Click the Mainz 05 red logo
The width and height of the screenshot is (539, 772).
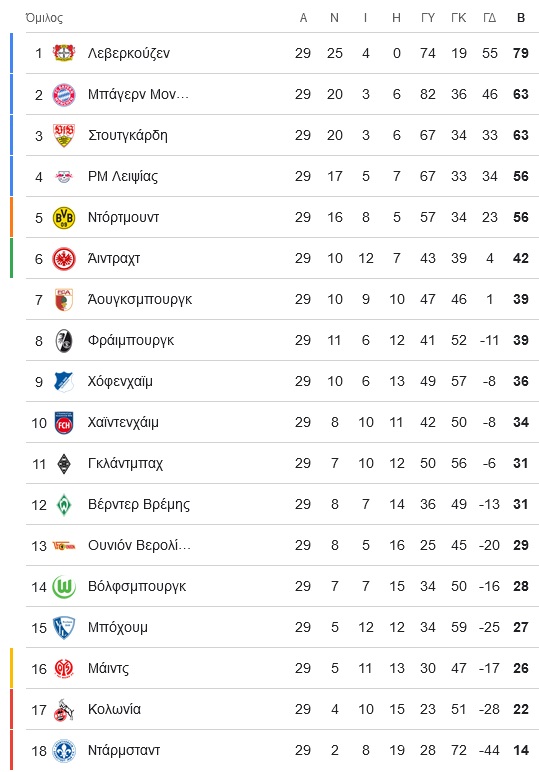coord(63,669)
